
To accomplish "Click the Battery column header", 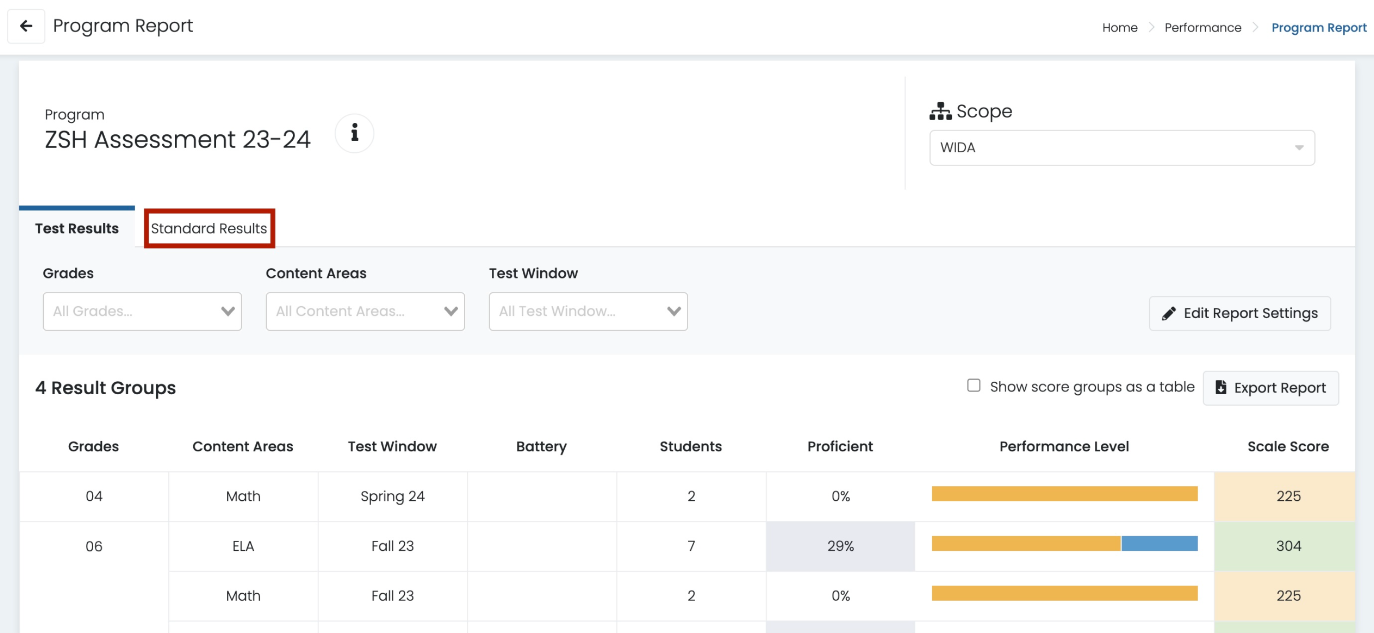I will pos(542,447).
